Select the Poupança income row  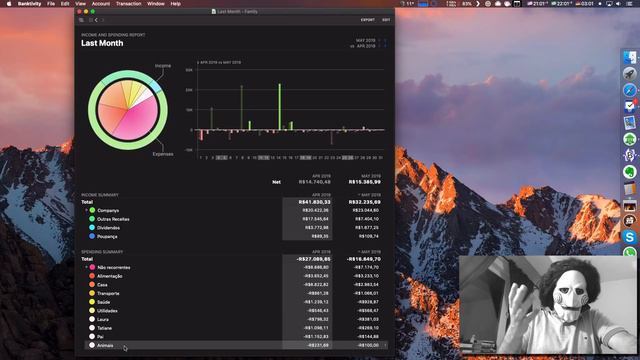click(x=235, y=236)
